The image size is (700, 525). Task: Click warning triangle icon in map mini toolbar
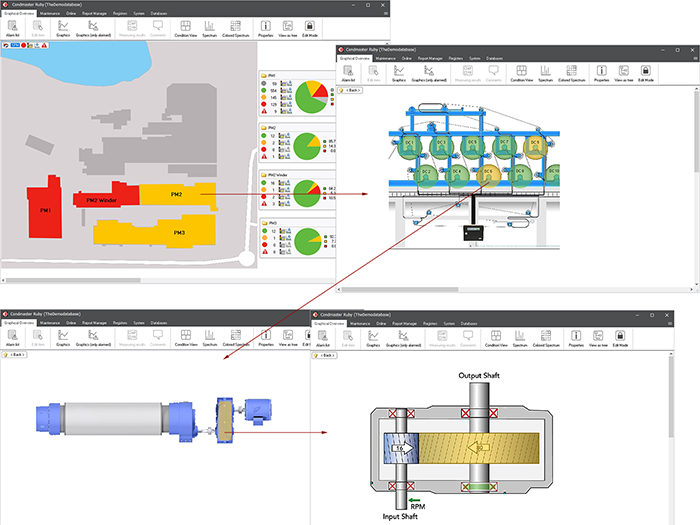44,46
